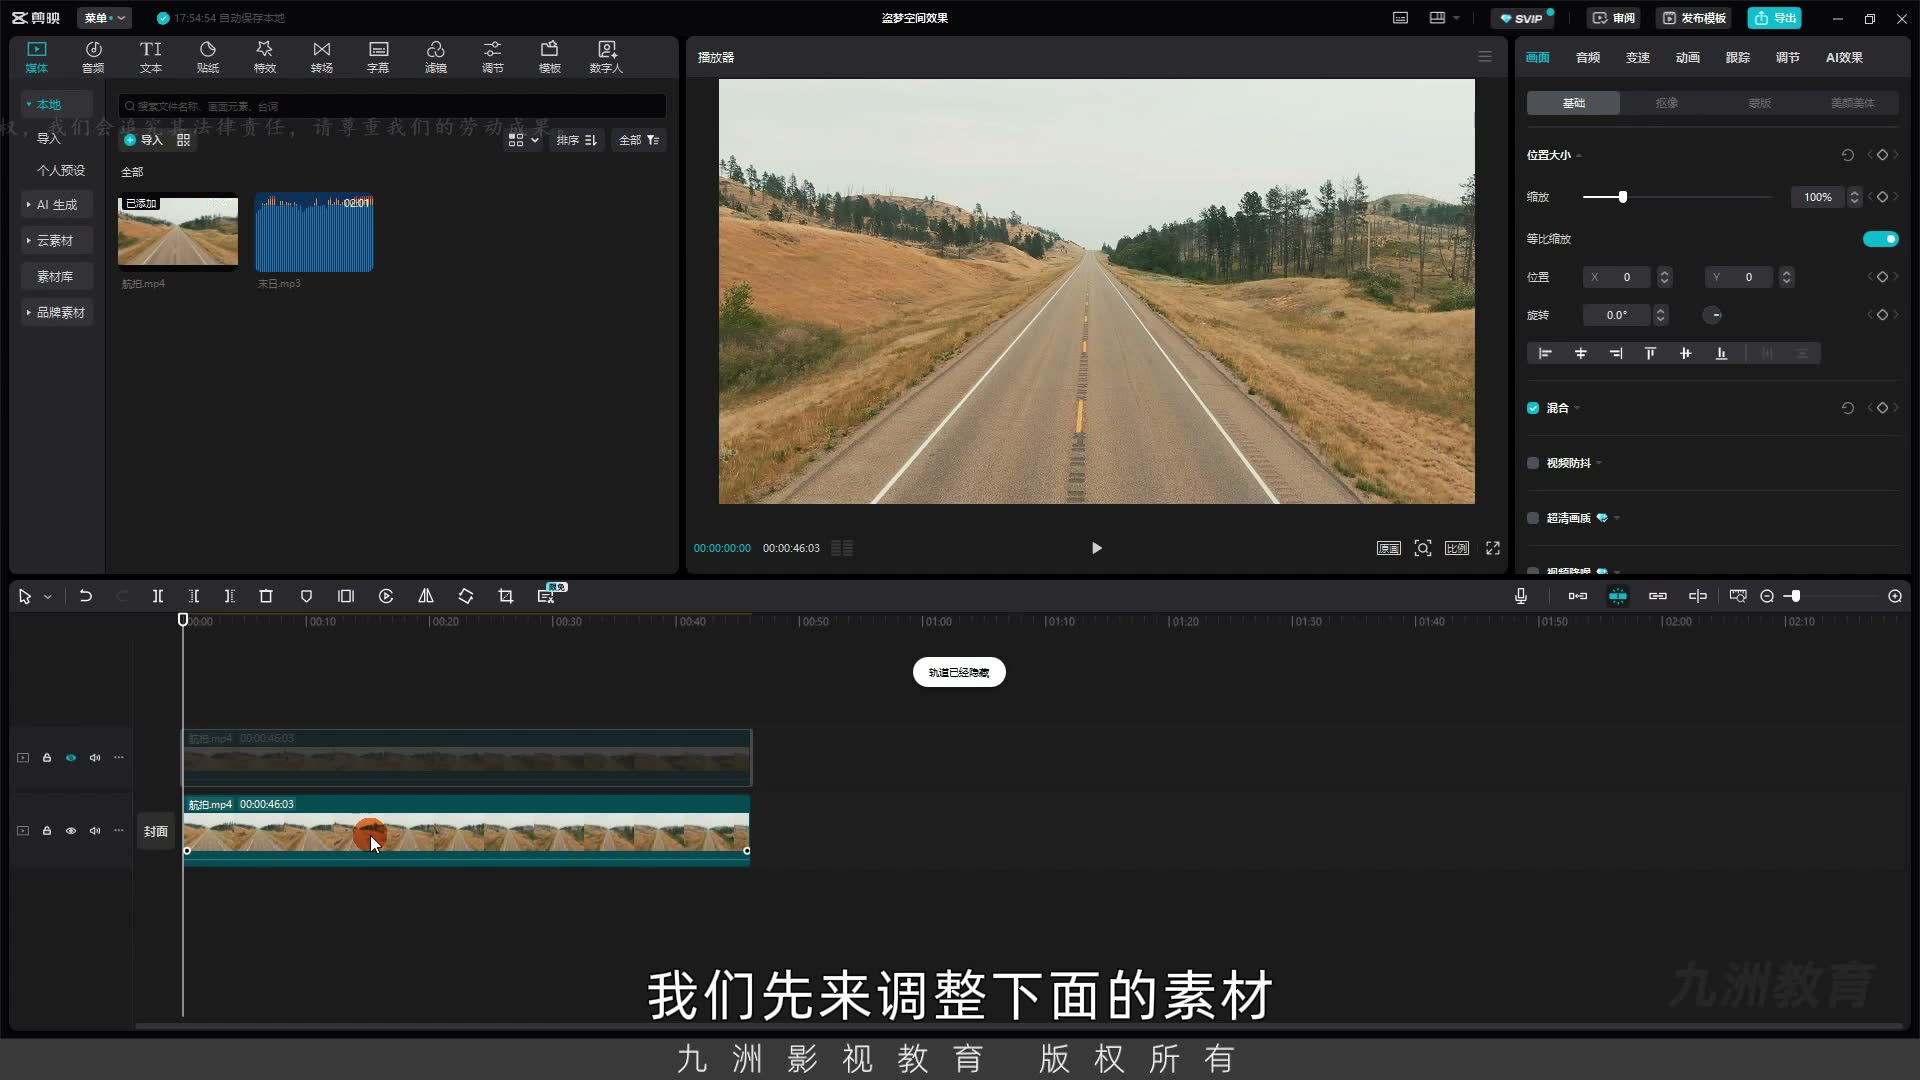Image resolution: width=1920 pixels, height=1080 pixels.
Task: Switch to the 跟踪 tracking tab
Action: click(1738, 58)
